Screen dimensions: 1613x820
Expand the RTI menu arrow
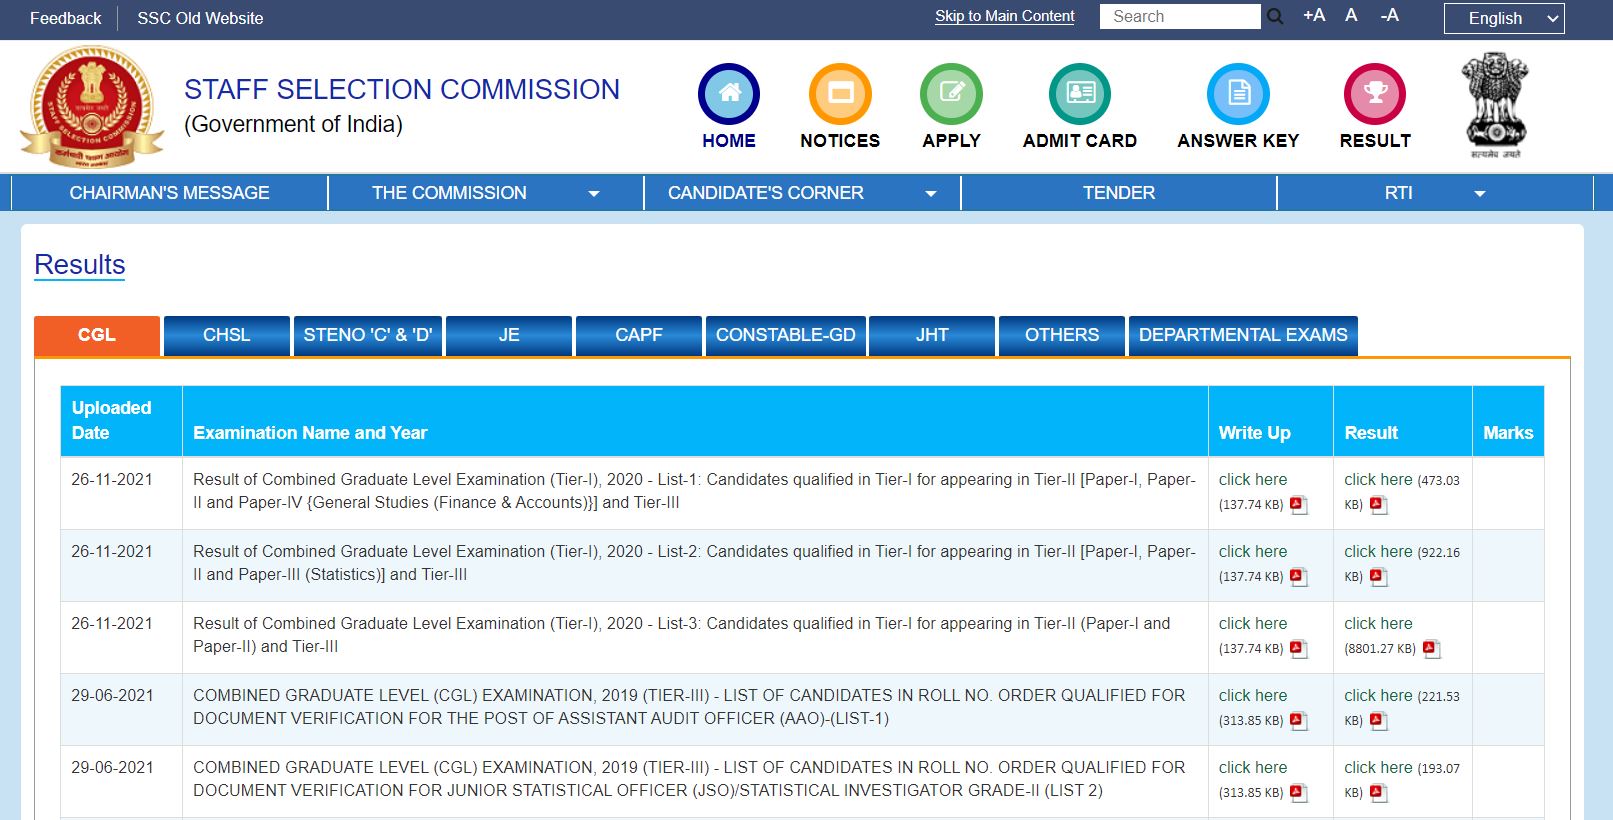click(1480, 194)
